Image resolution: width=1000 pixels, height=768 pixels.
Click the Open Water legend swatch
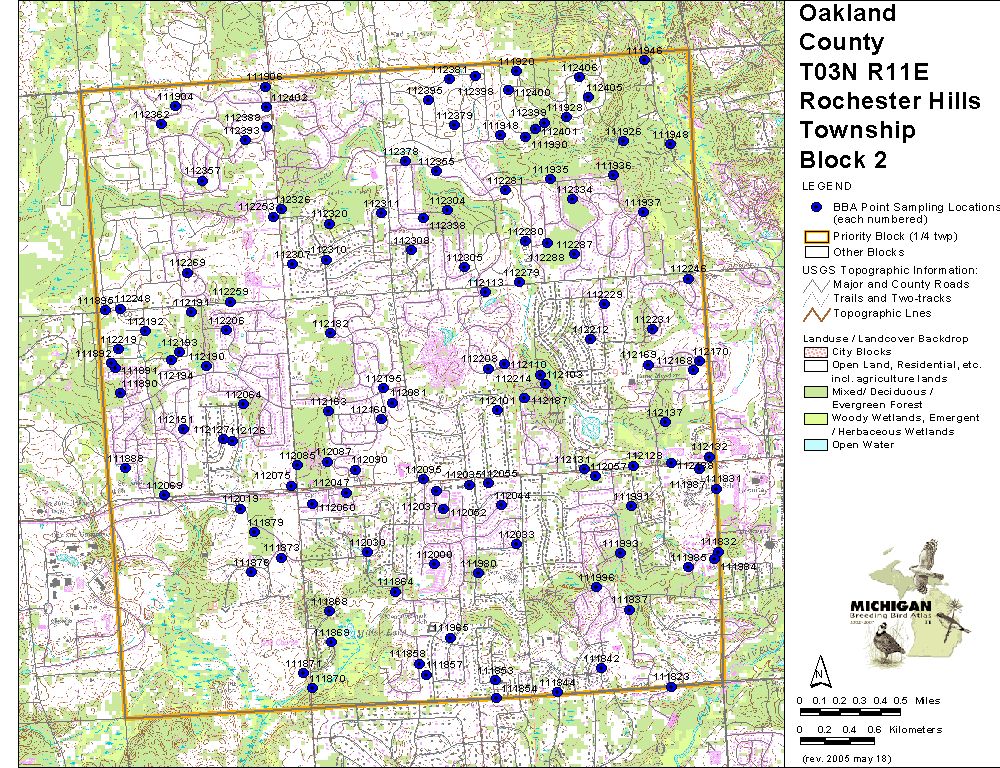[816, 445]
